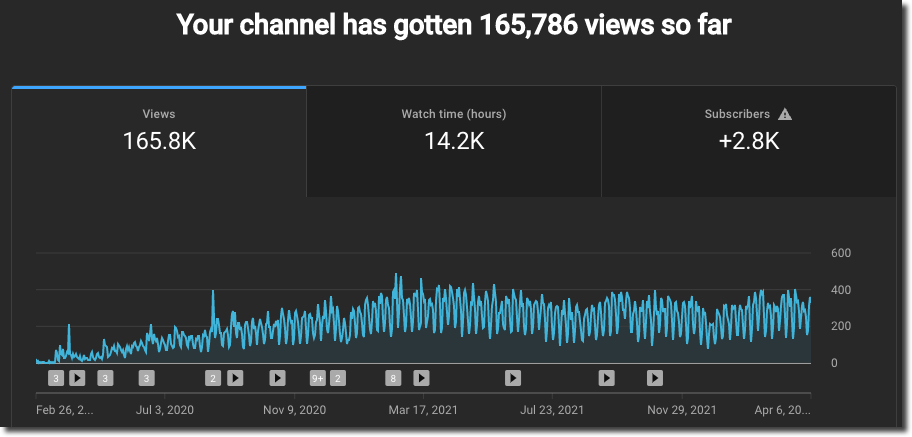Switch to the Watch time (hours) tab
This screenshot has width=912, height=437.
click(453, 130)
